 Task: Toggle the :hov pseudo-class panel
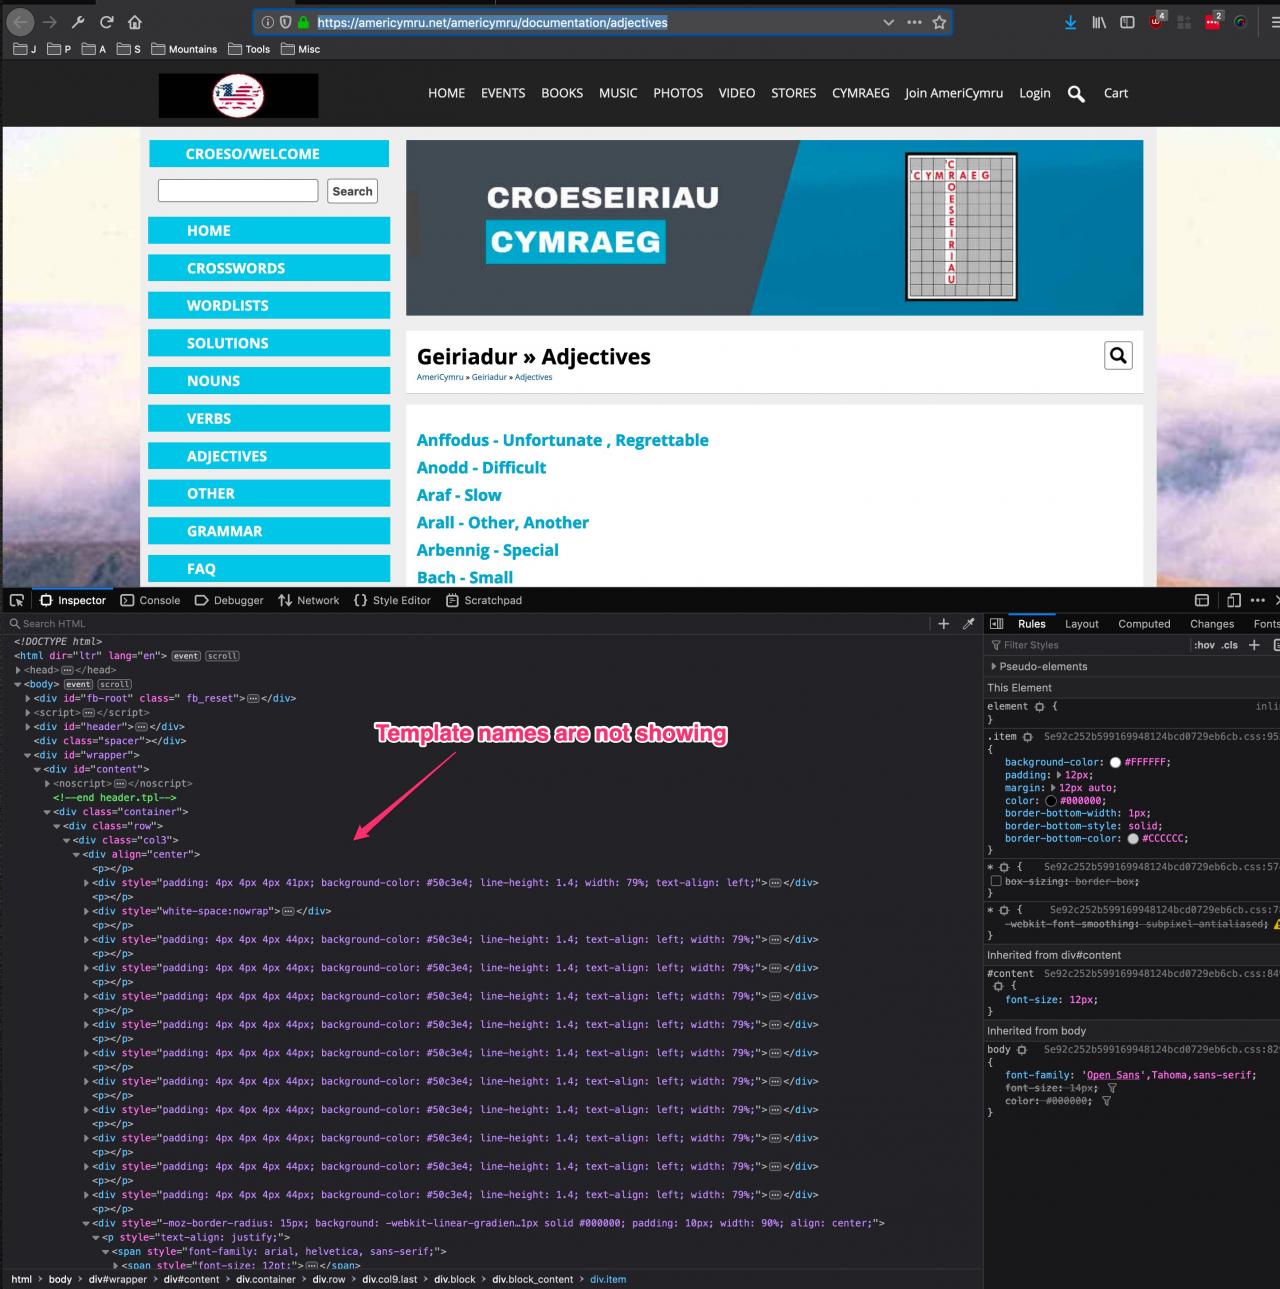coord(1204,645)
